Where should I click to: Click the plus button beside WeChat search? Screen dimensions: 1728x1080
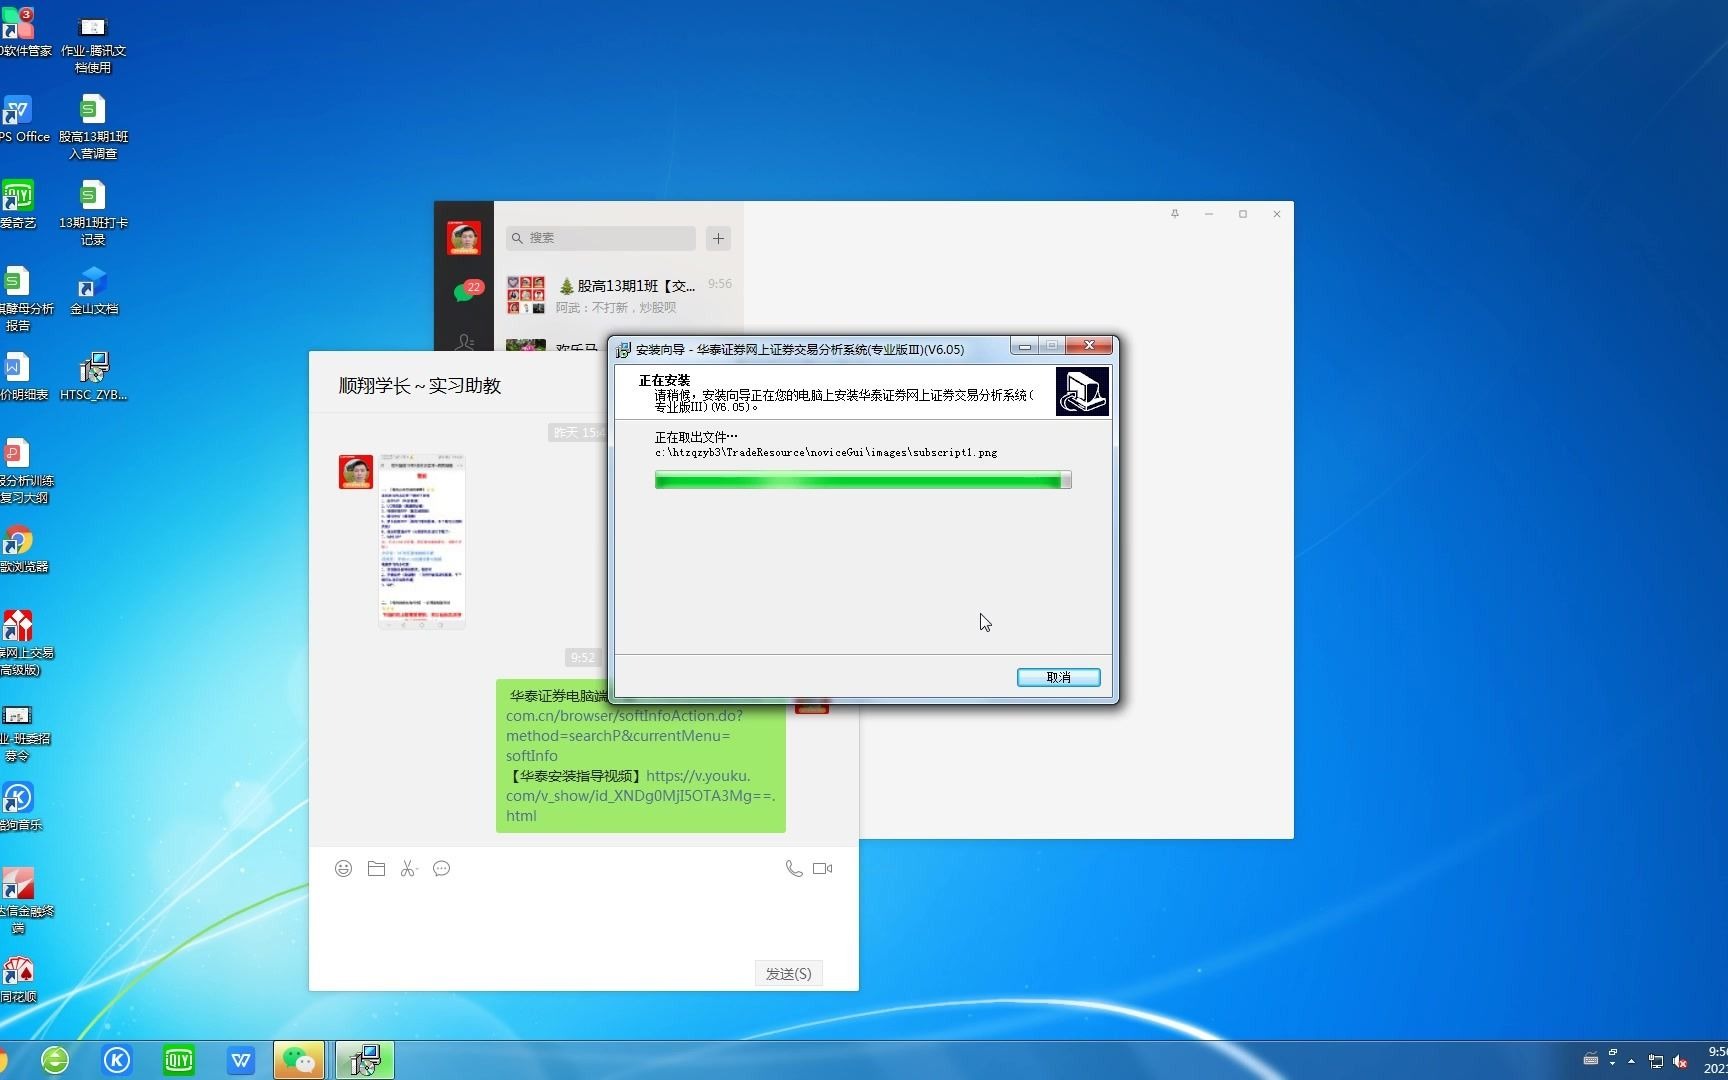(718, 238)
